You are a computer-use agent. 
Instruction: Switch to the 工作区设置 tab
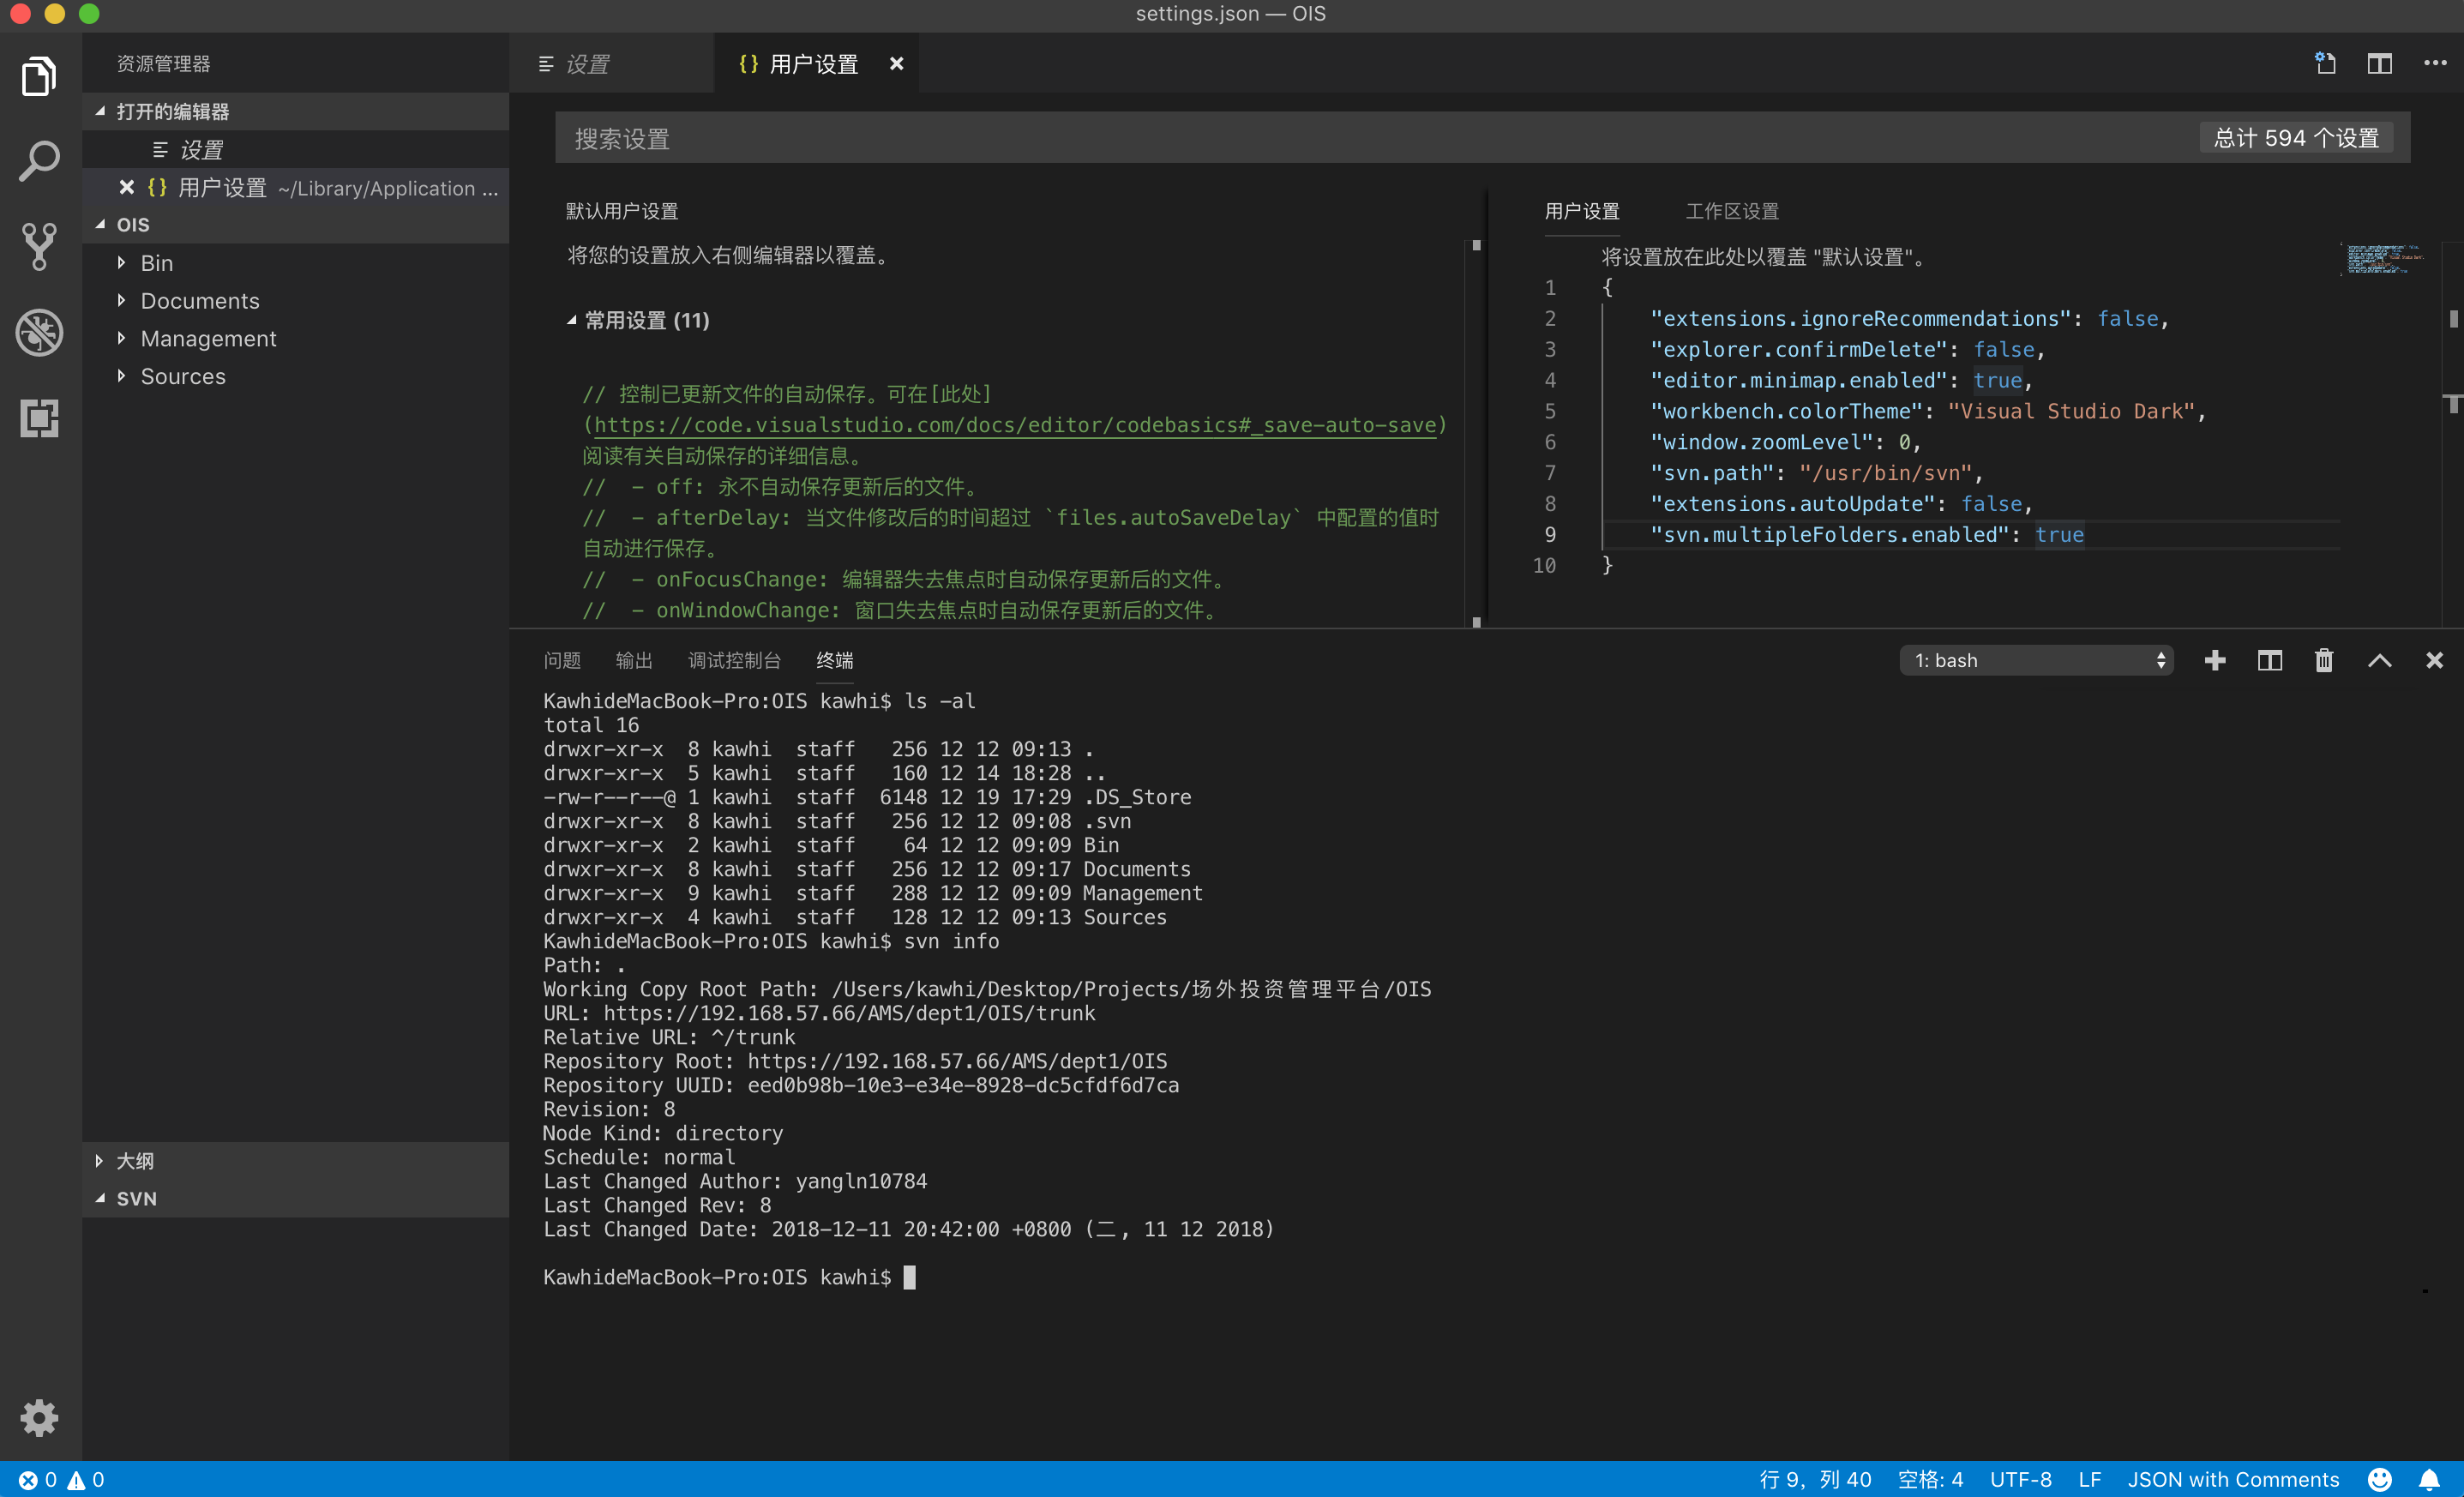click(1732, 211)
